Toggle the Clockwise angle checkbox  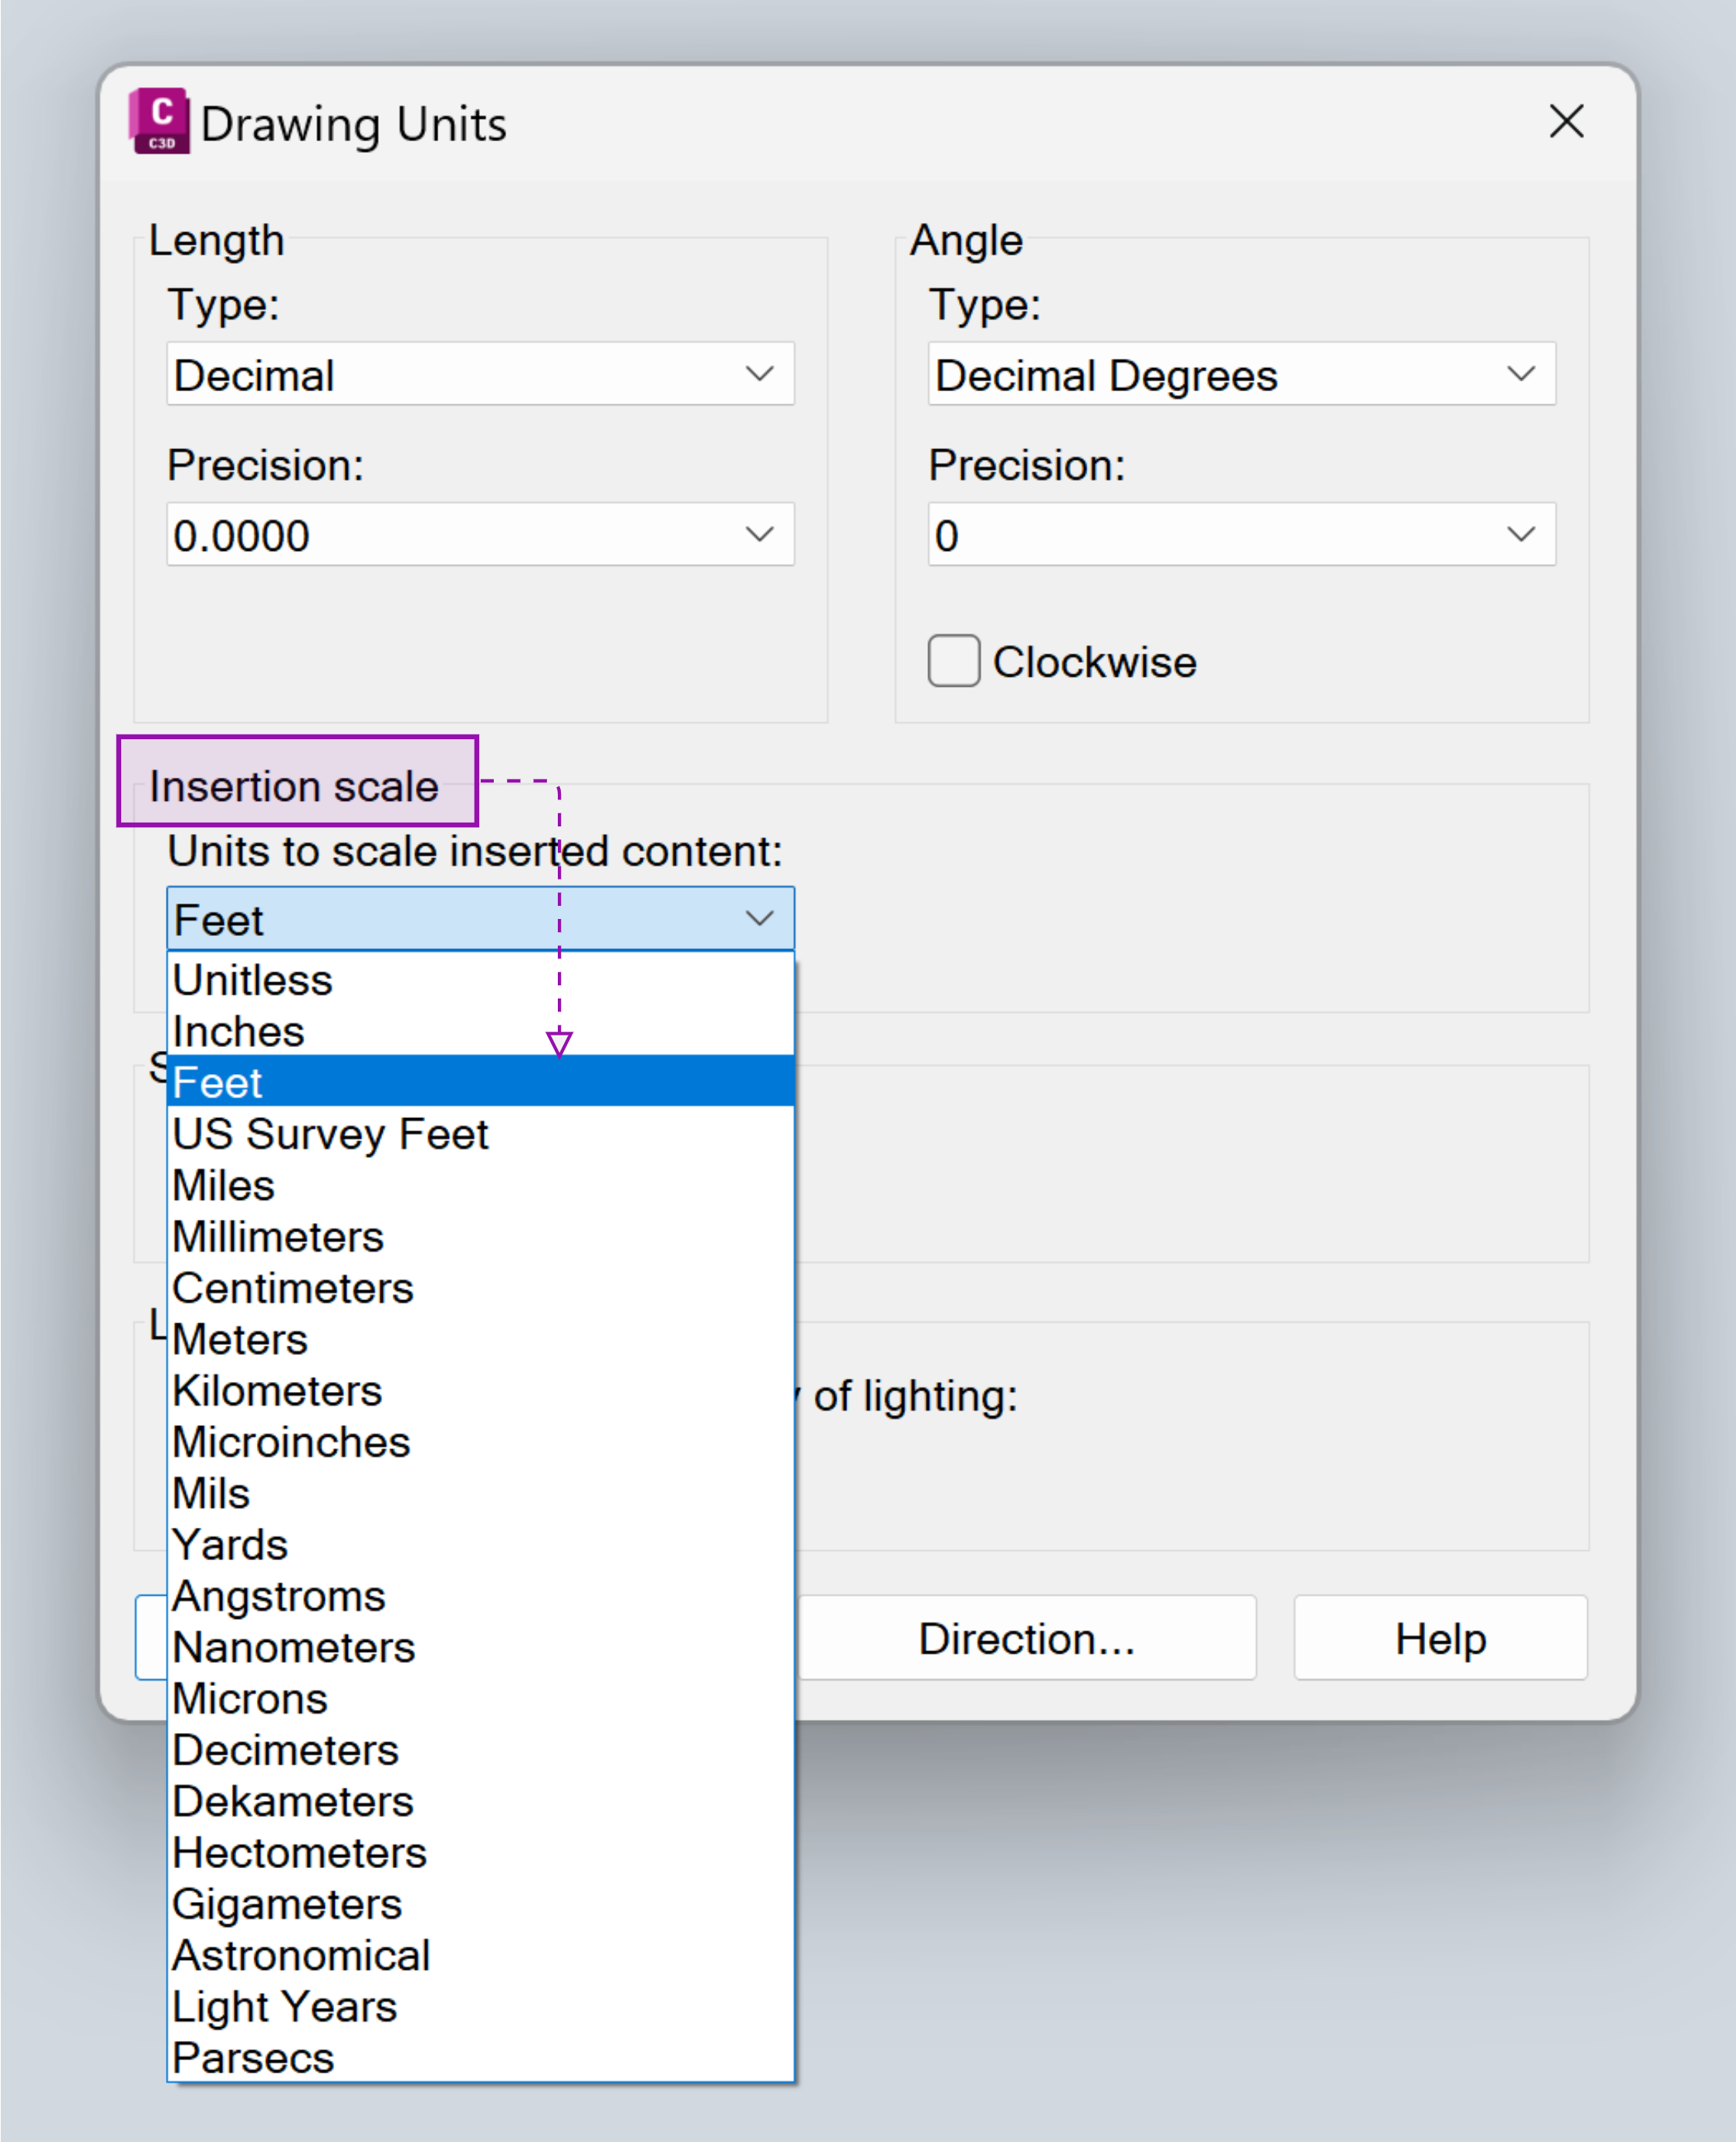tap(953, 661)
